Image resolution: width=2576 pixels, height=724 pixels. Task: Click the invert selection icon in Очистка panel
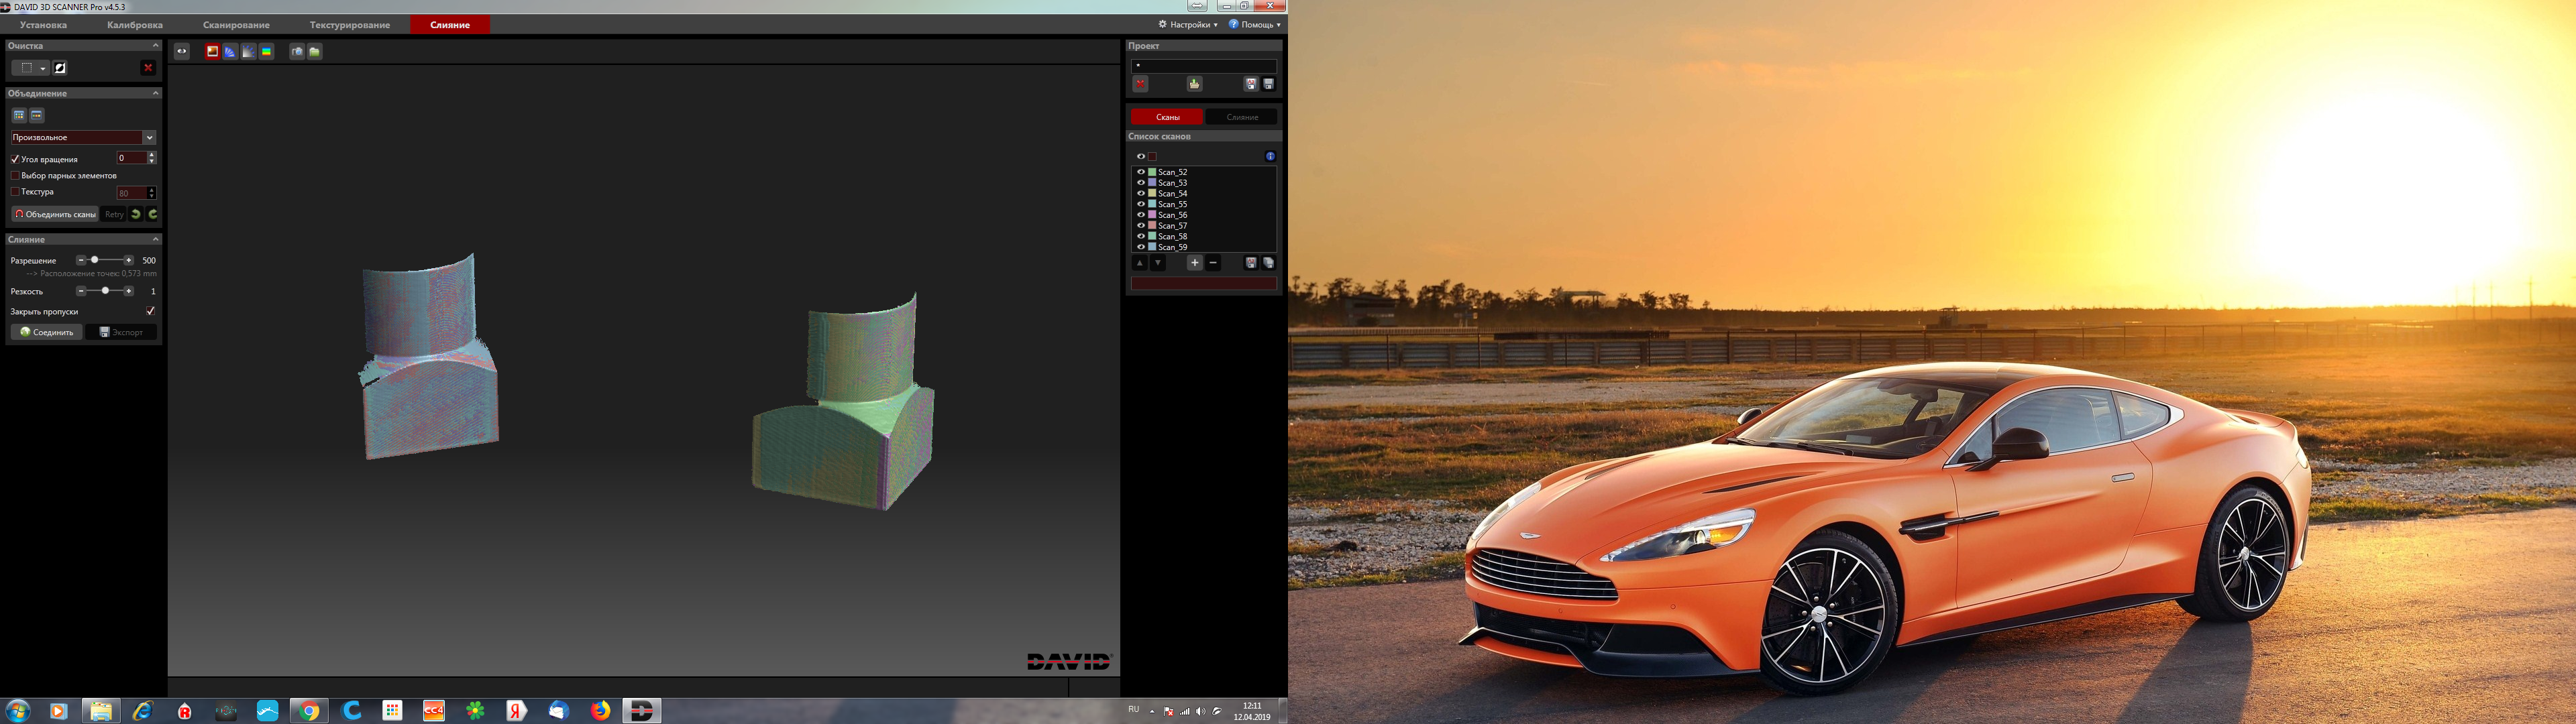[60, 68]
